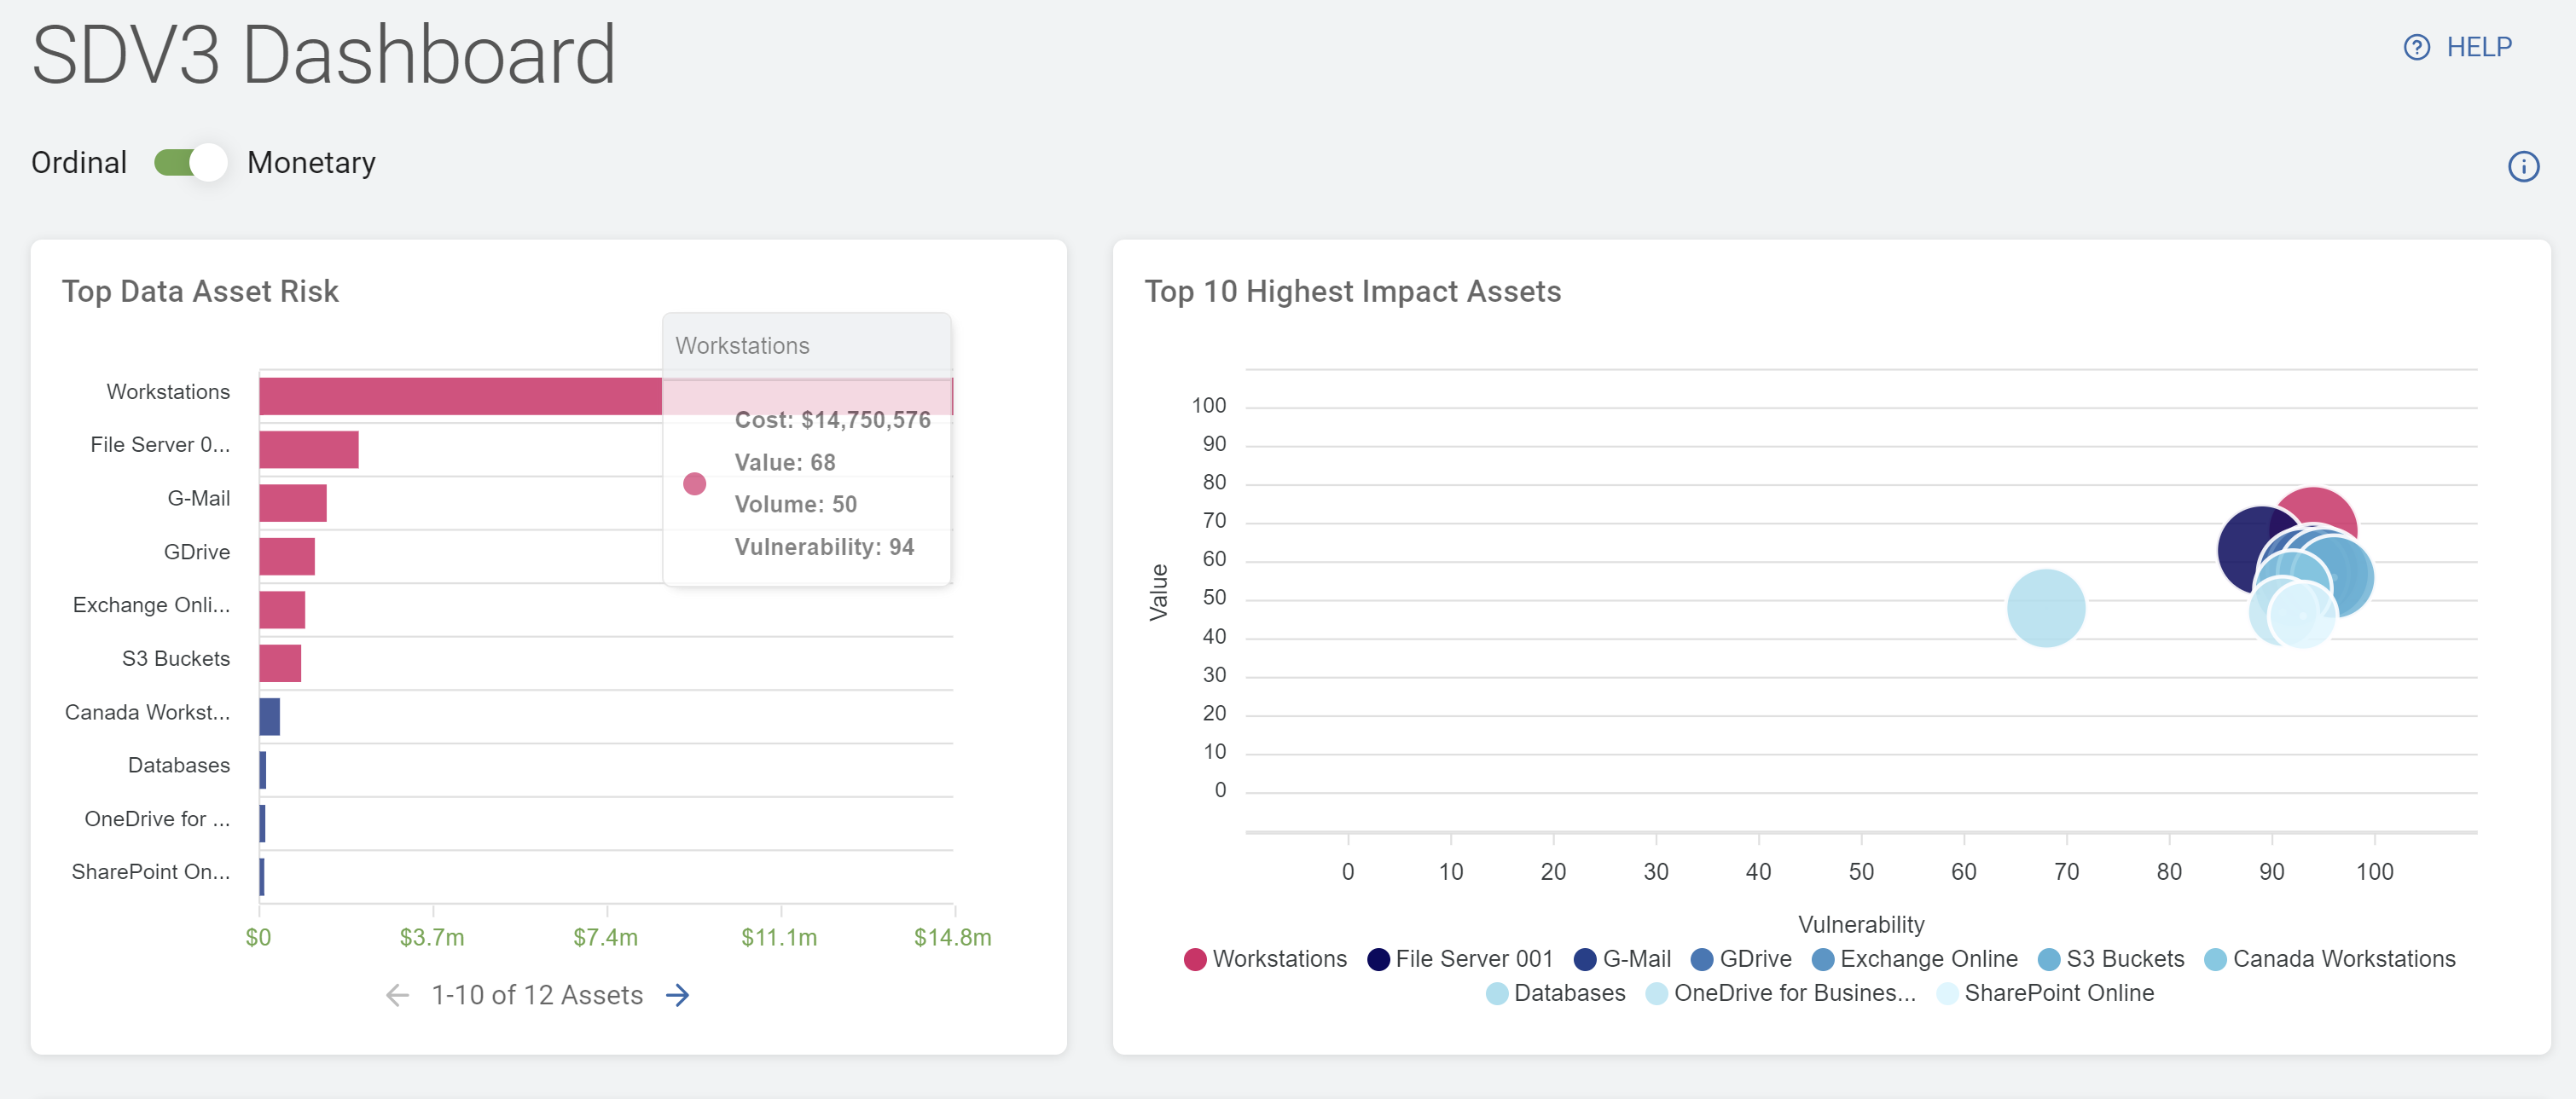This screenshot has width=2576, height=1099.
Task: Click the Monetary label
Action: coord(311,162)
